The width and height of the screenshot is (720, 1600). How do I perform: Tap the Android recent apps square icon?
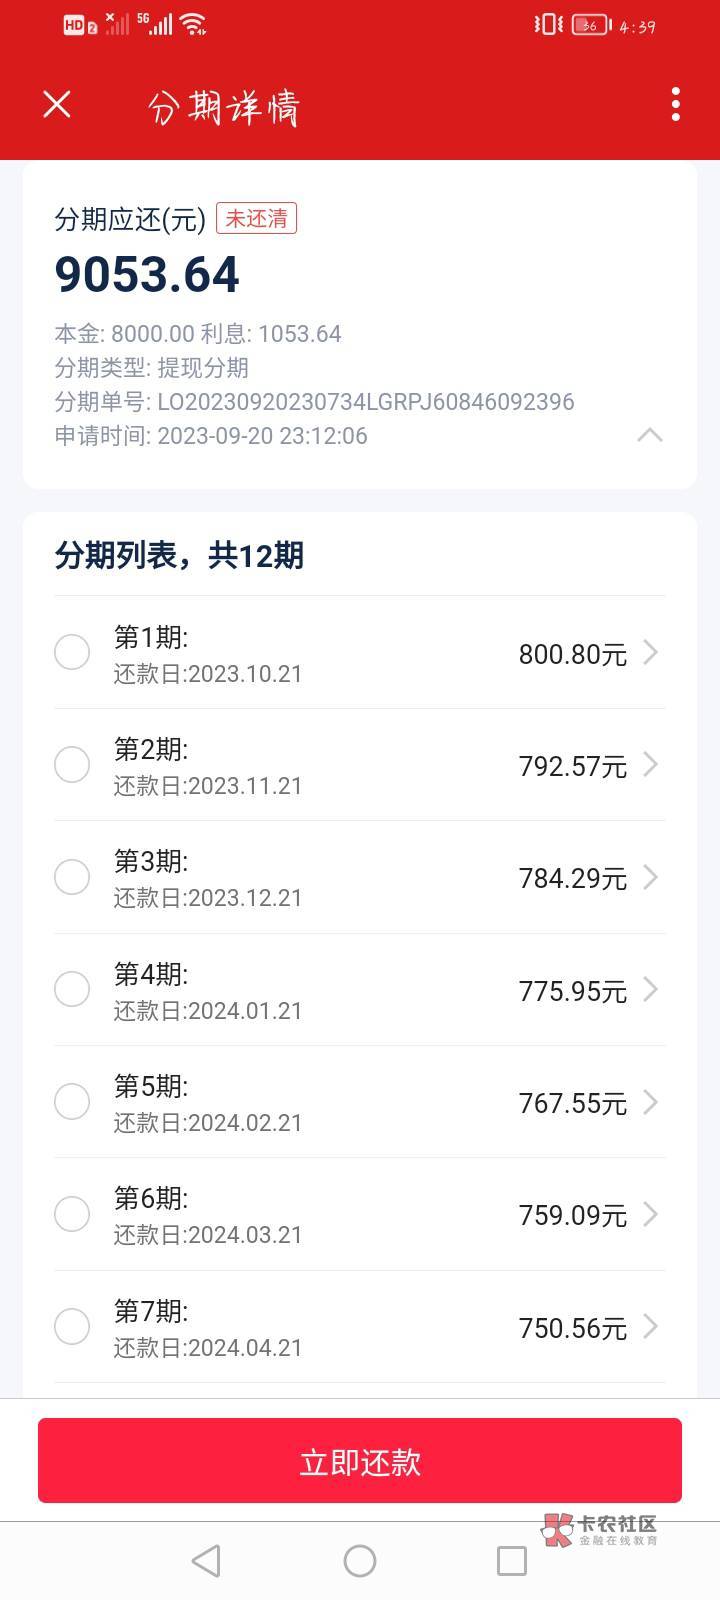512,1560
